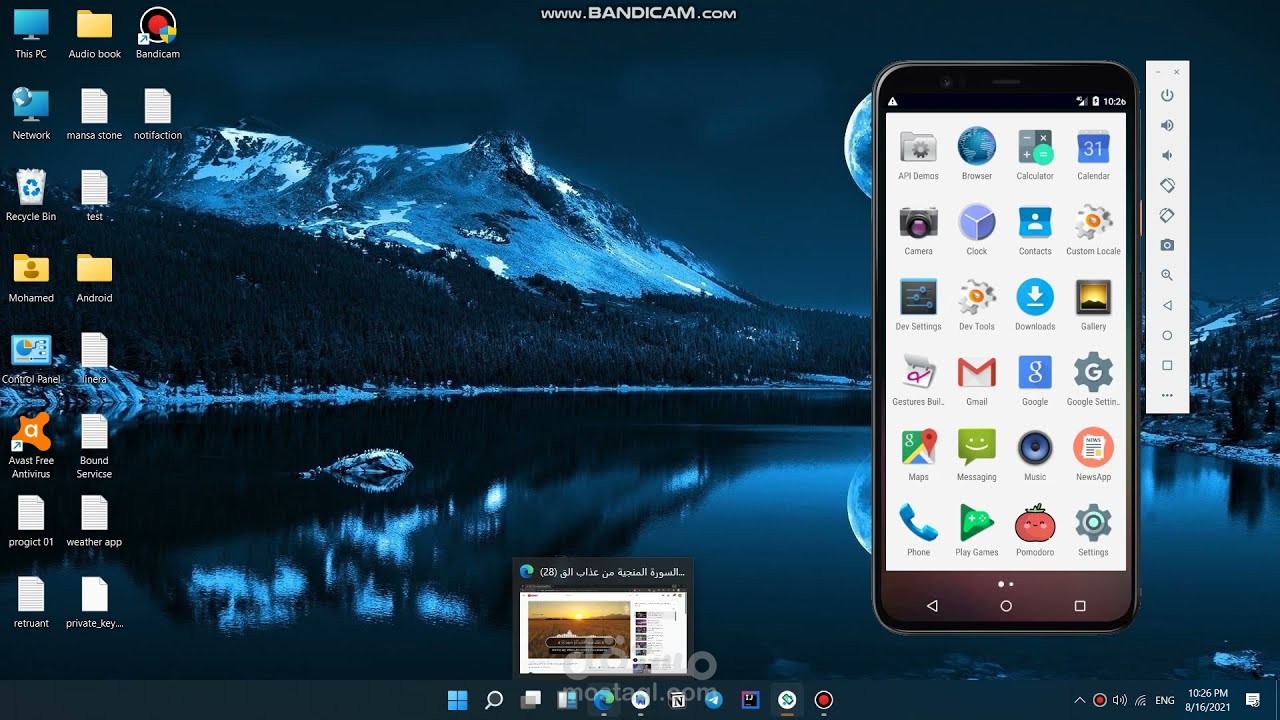Select the Network desktop icon
Screen dimensions: 1280x720
click(31, 114)
